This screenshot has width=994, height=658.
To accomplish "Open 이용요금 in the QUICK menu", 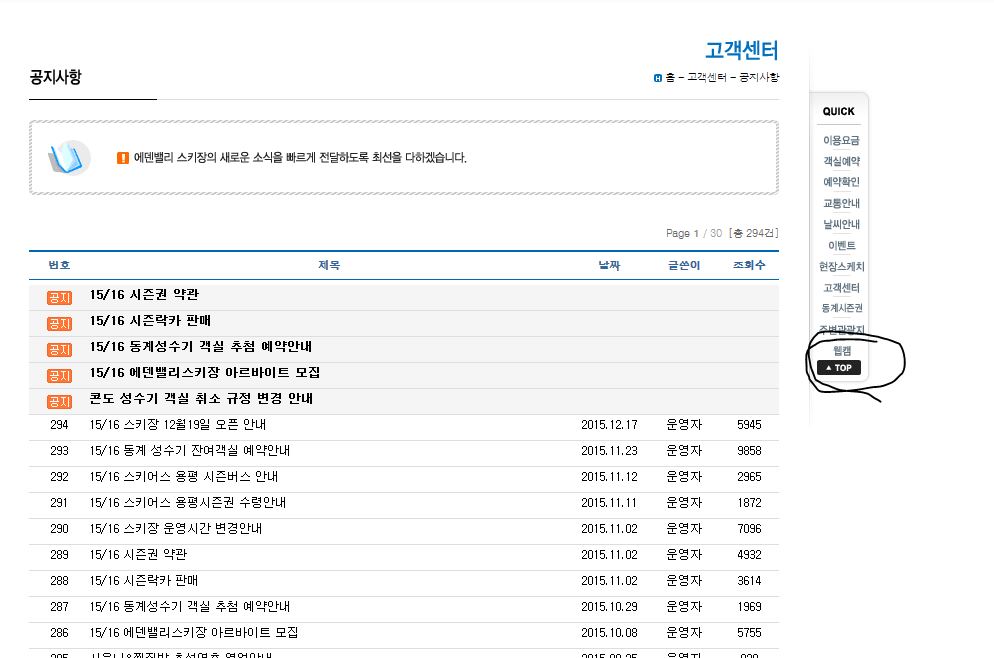I will [841, 140].
